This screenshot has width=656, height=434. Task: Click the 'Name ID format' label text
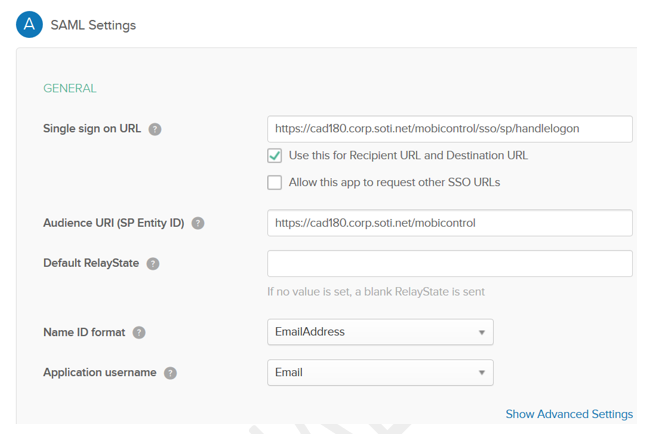(84, 333)
